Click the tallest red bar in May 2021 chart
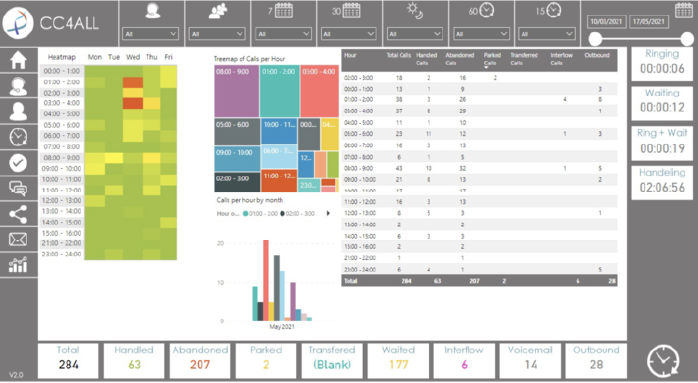This screenshot has width=698, height=383. 266,281
